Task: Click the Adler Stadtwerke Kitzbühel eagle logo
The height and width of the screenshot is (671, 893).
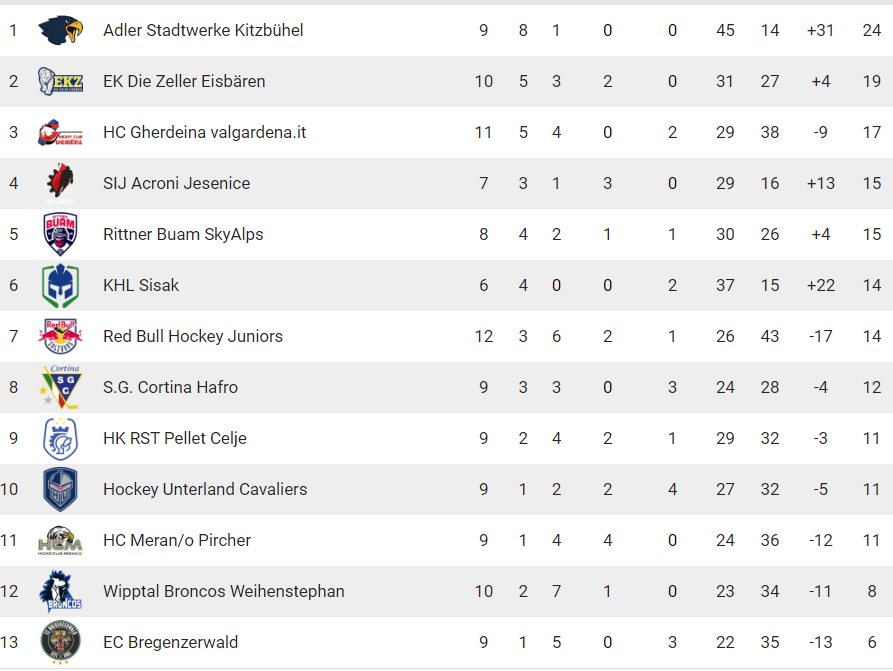Action: coord(60,31)
